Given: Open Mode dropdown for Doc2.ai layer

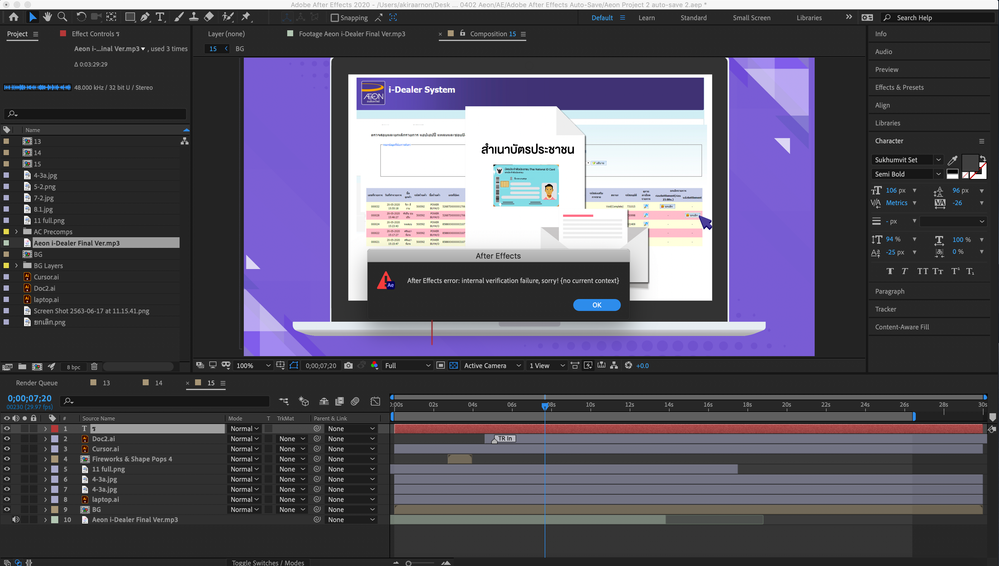Looking at the screenshot, I should click(245, 439).
